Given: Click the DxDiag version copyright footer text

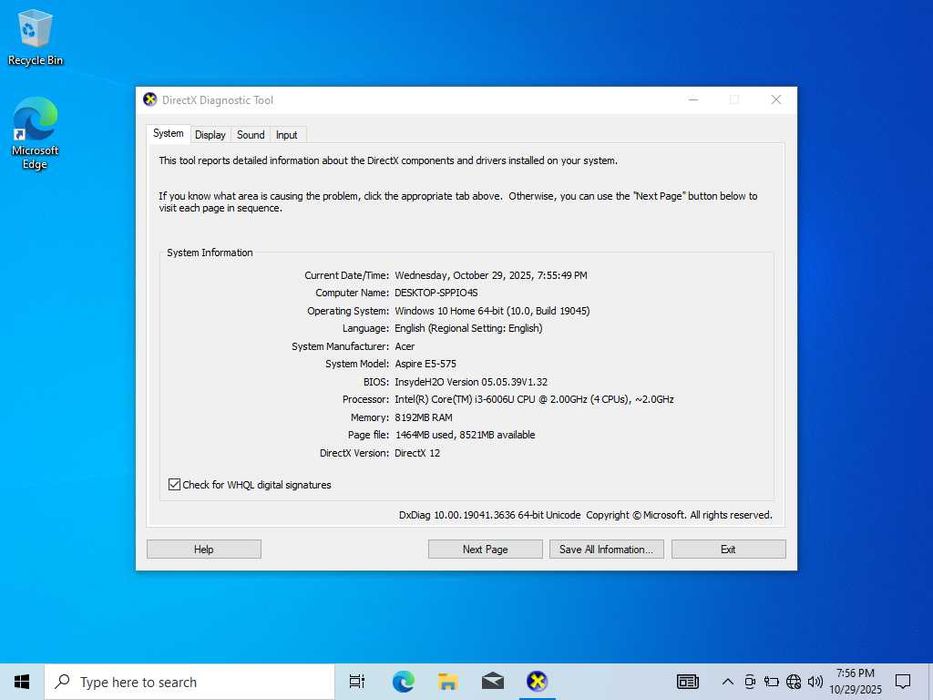Looking at the screenshot, I should click(x=586, y=515).
